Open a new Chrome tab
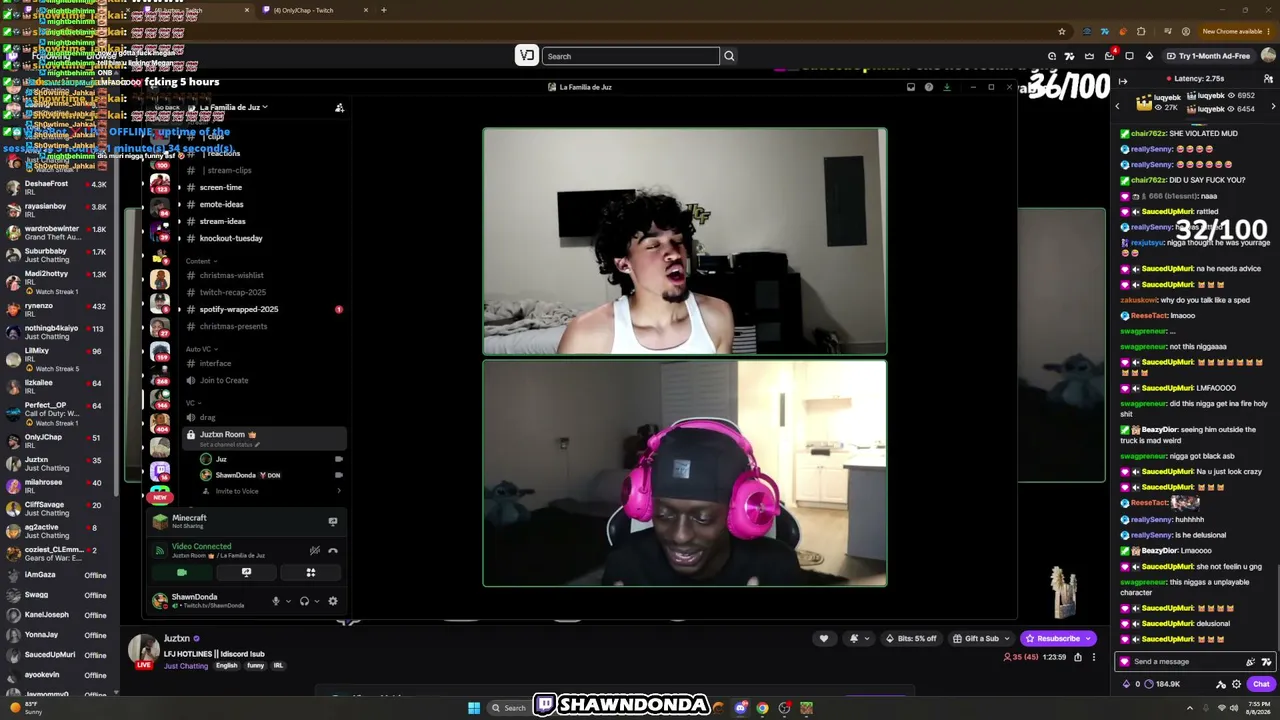Screen dimensions: 1280x720 click(x=383, y=10)
